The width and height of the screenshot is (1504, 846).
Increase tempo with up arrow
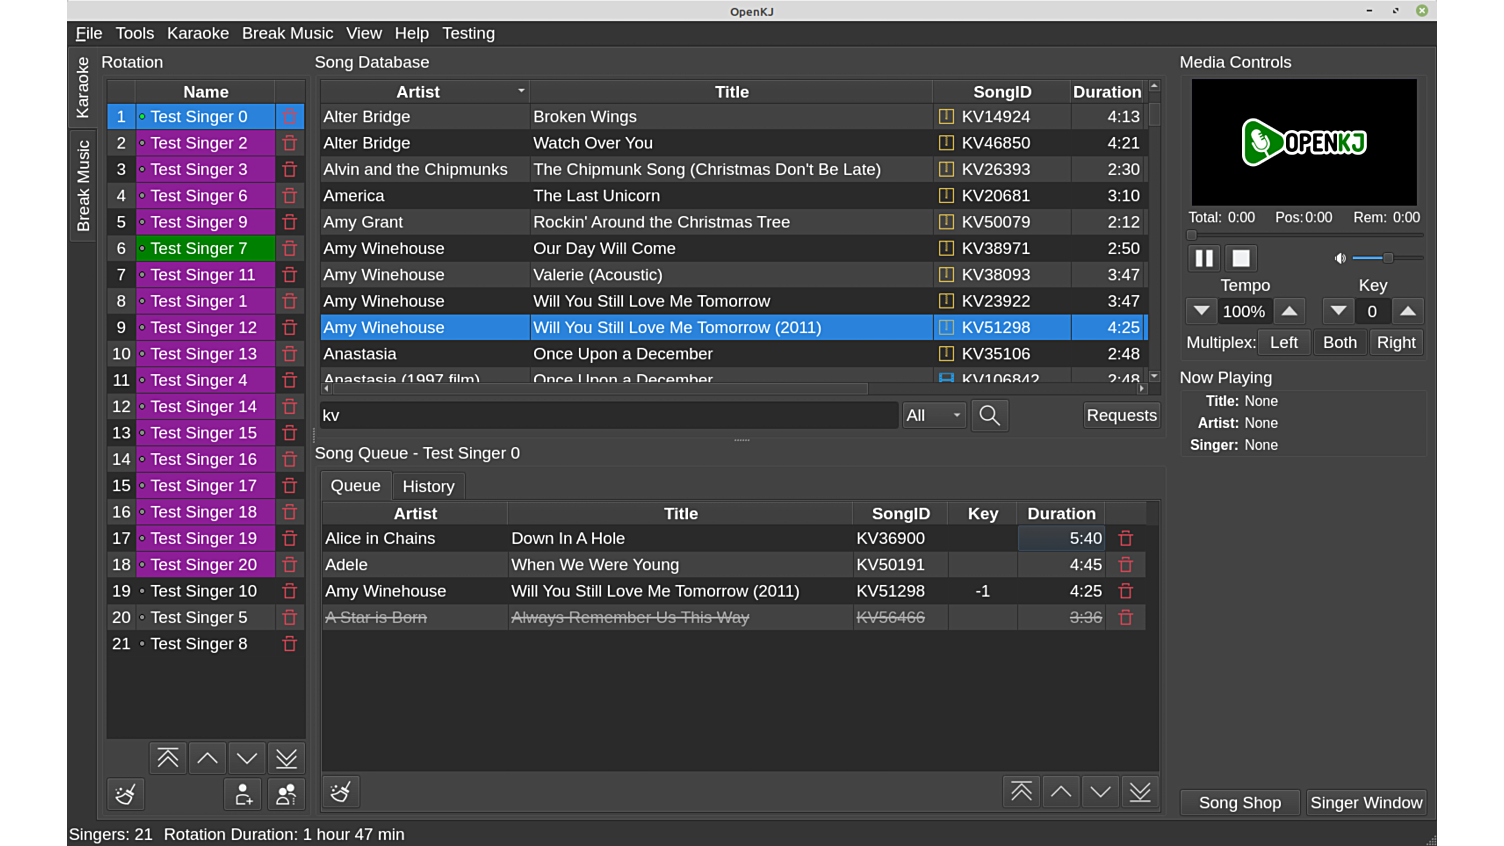tap(1290, 311)
